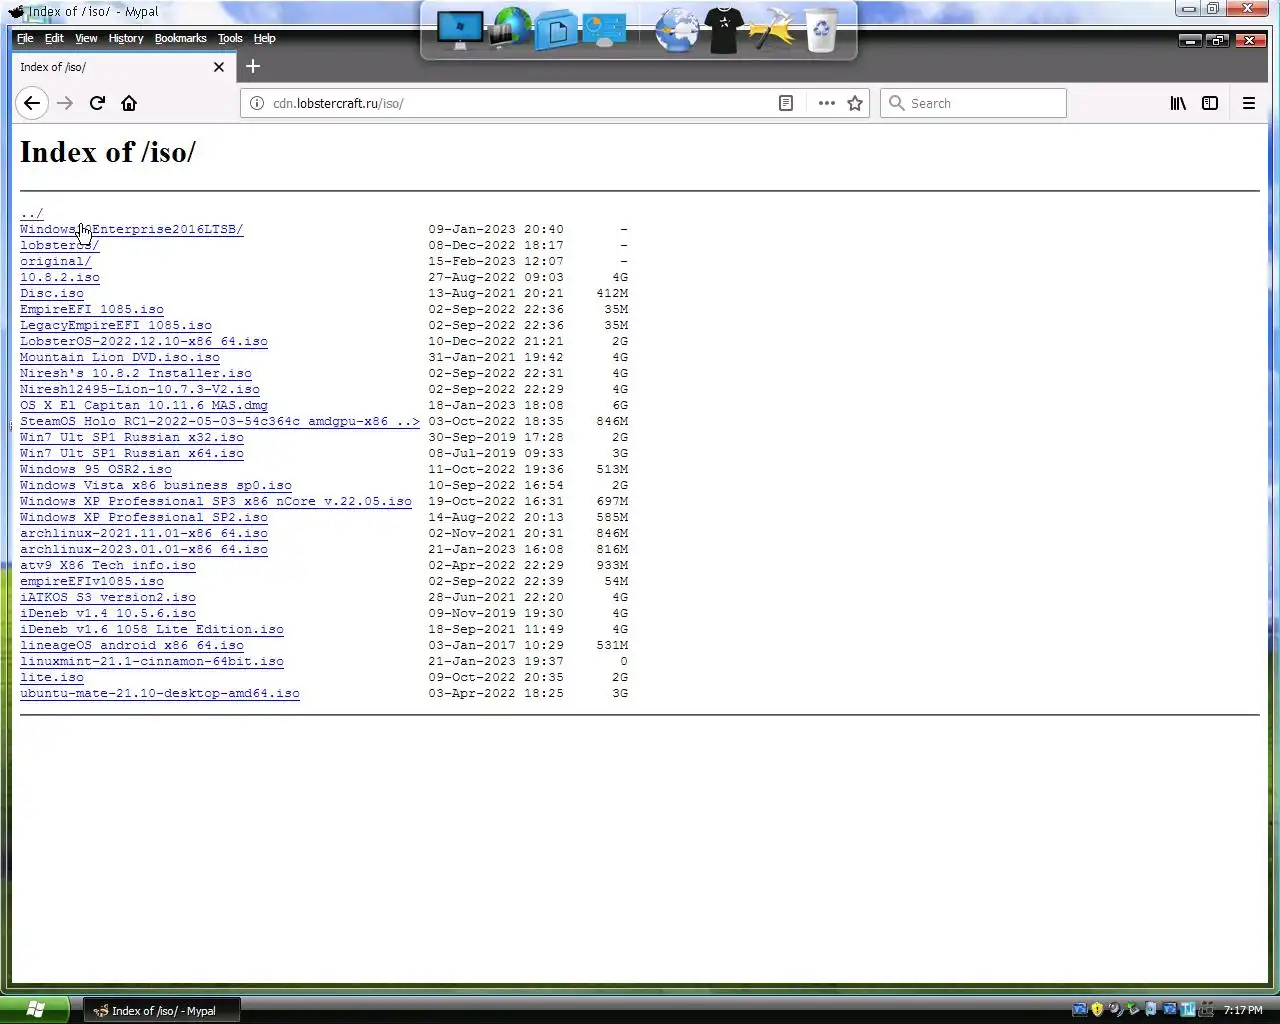Download archlinux-2023.01.01-x86_64.iso link
Image resolution: width=1280 pixels, height=1024 pixels.
[144, 549]
